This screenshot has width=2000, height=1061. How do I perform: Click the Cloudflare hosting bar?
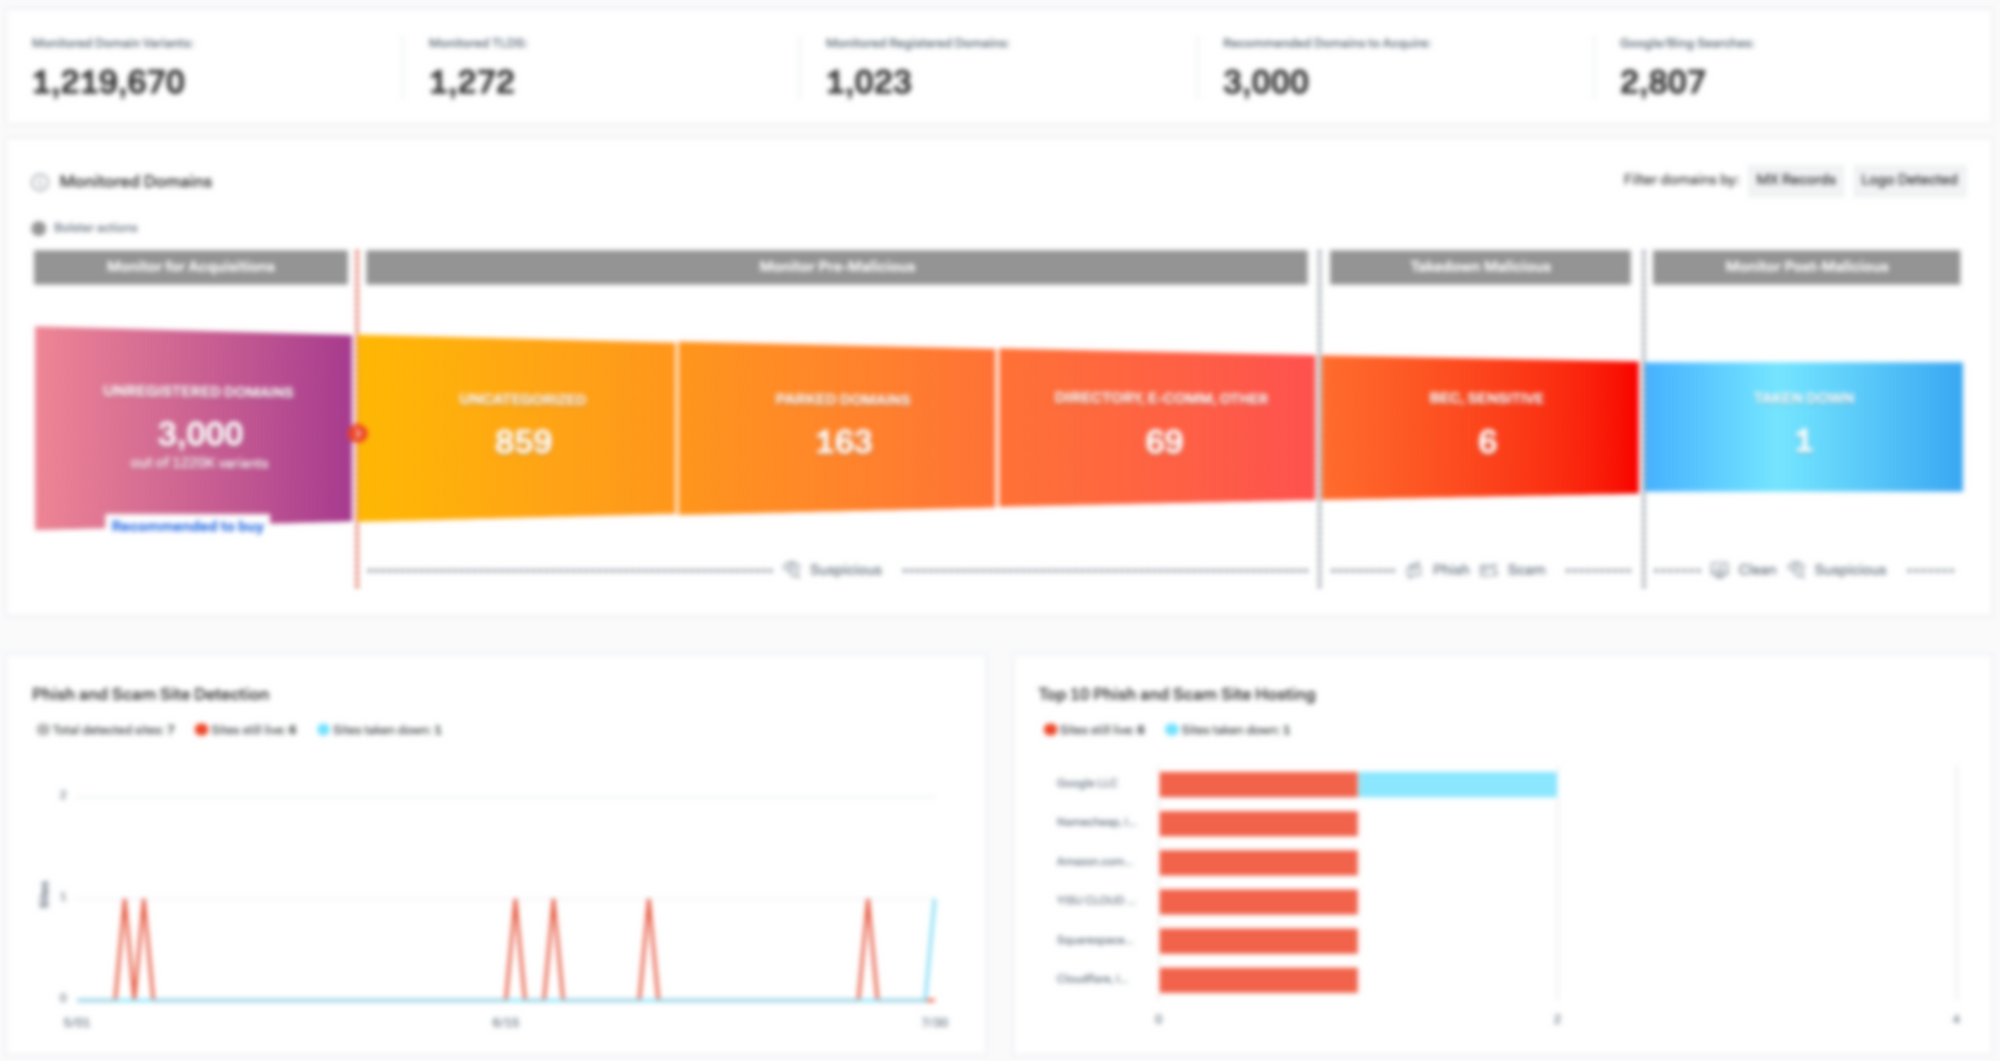click(x=1258, y=980)
